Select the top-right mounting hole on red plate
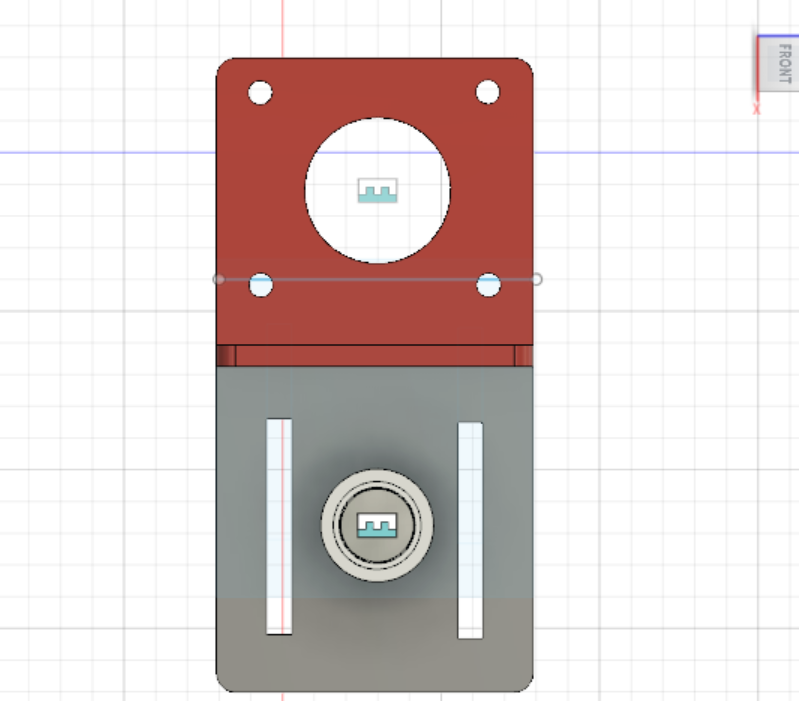 coord(488,92)
